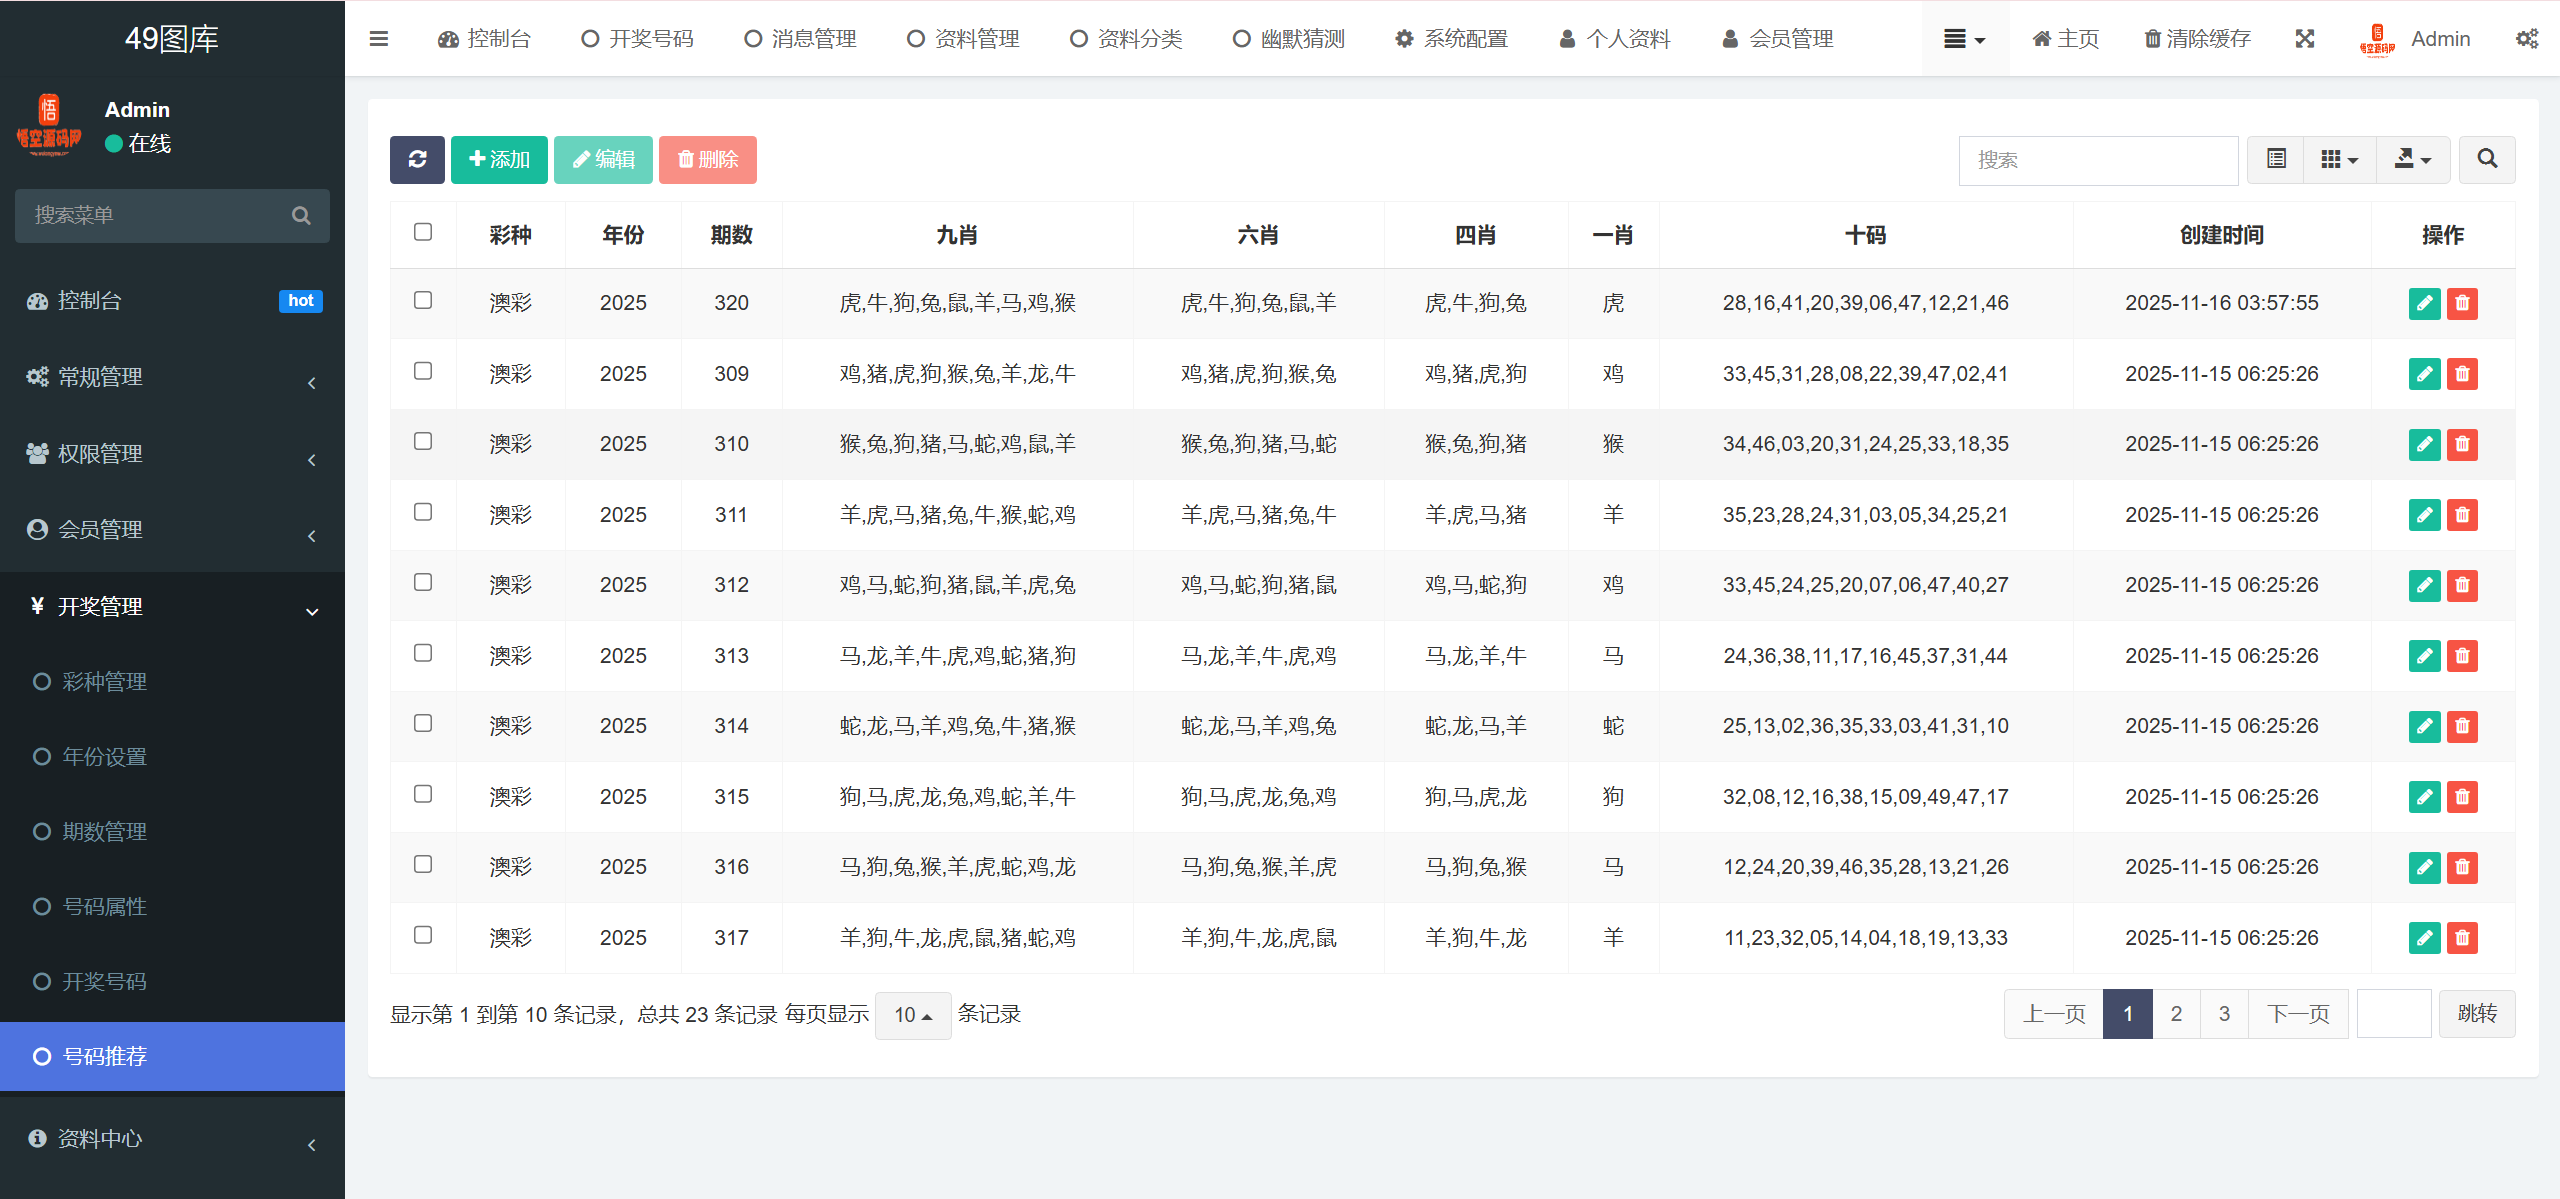This screenshot has width=2560, height=1199.
Task: Open the records per page dropdown
Action: (x=912, y=1015)
